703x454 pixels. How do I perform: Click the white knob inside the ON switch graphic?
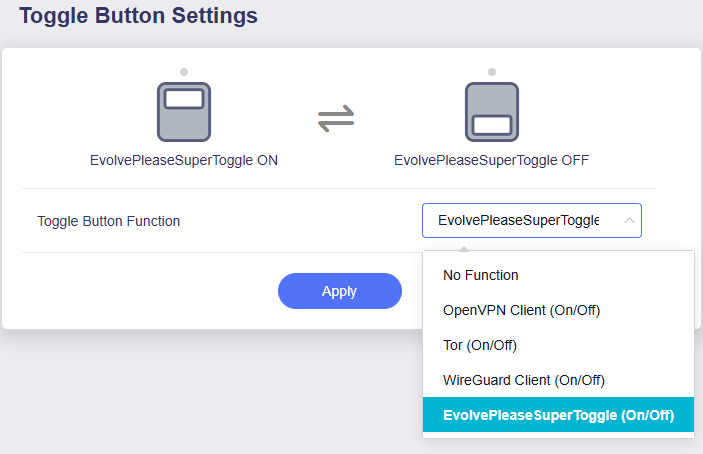coord(184,99)
